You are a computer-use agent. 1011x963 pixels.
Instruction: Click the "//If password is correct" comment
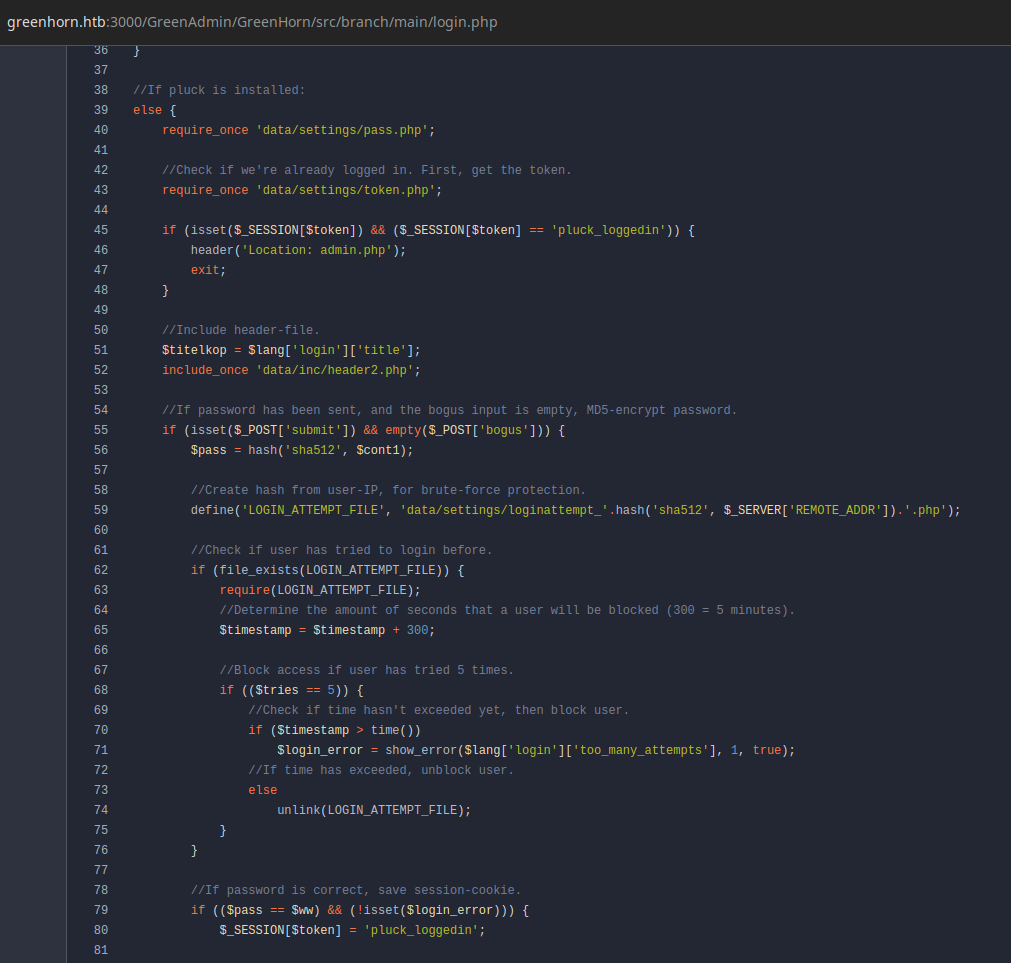pos(356,890)
